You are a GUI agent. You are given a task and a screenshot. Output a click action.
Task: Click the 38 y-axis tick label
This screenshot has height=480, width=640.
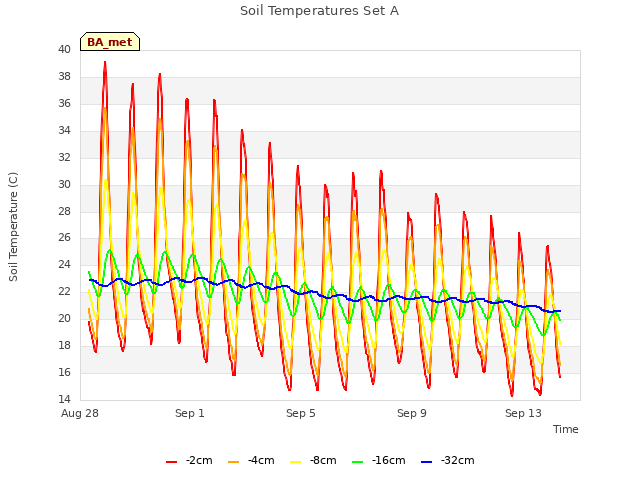coord(64,77)
